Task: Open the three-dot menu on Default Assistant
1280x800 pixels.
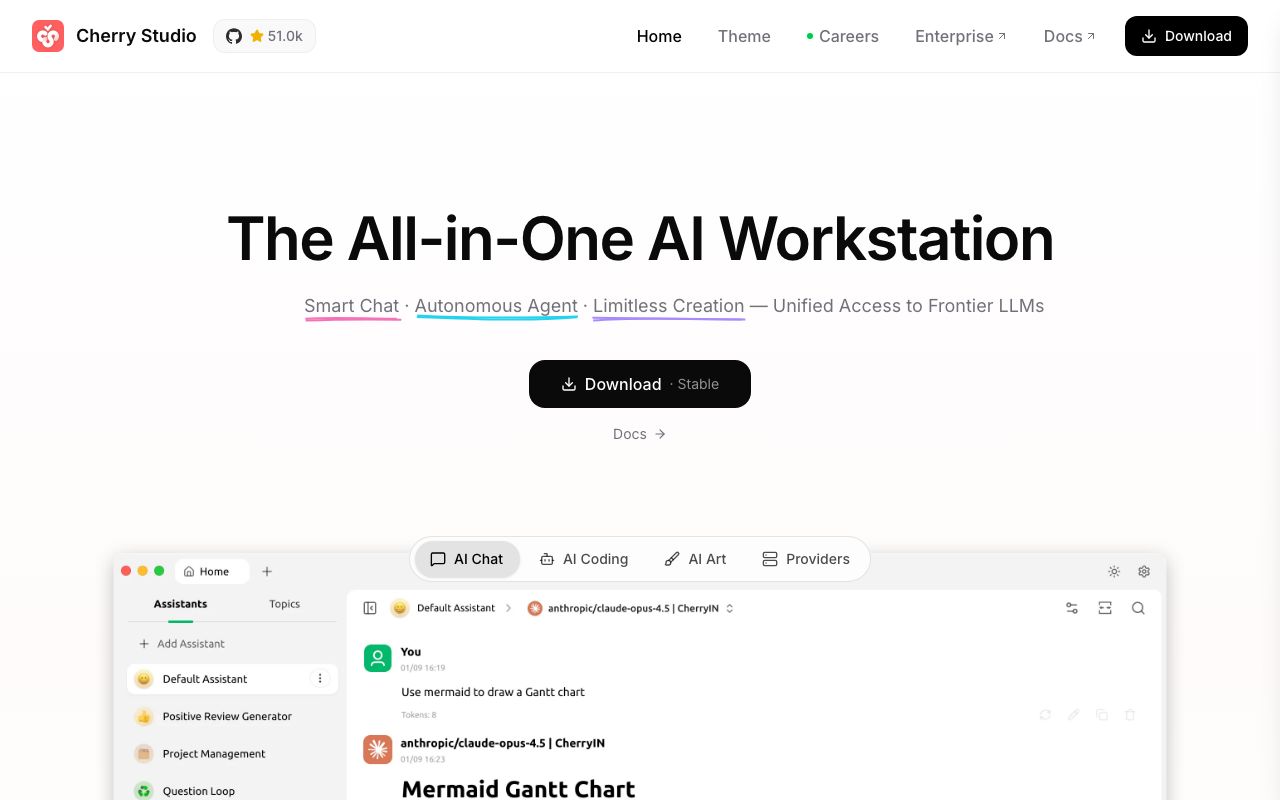Action: (320, 679)
